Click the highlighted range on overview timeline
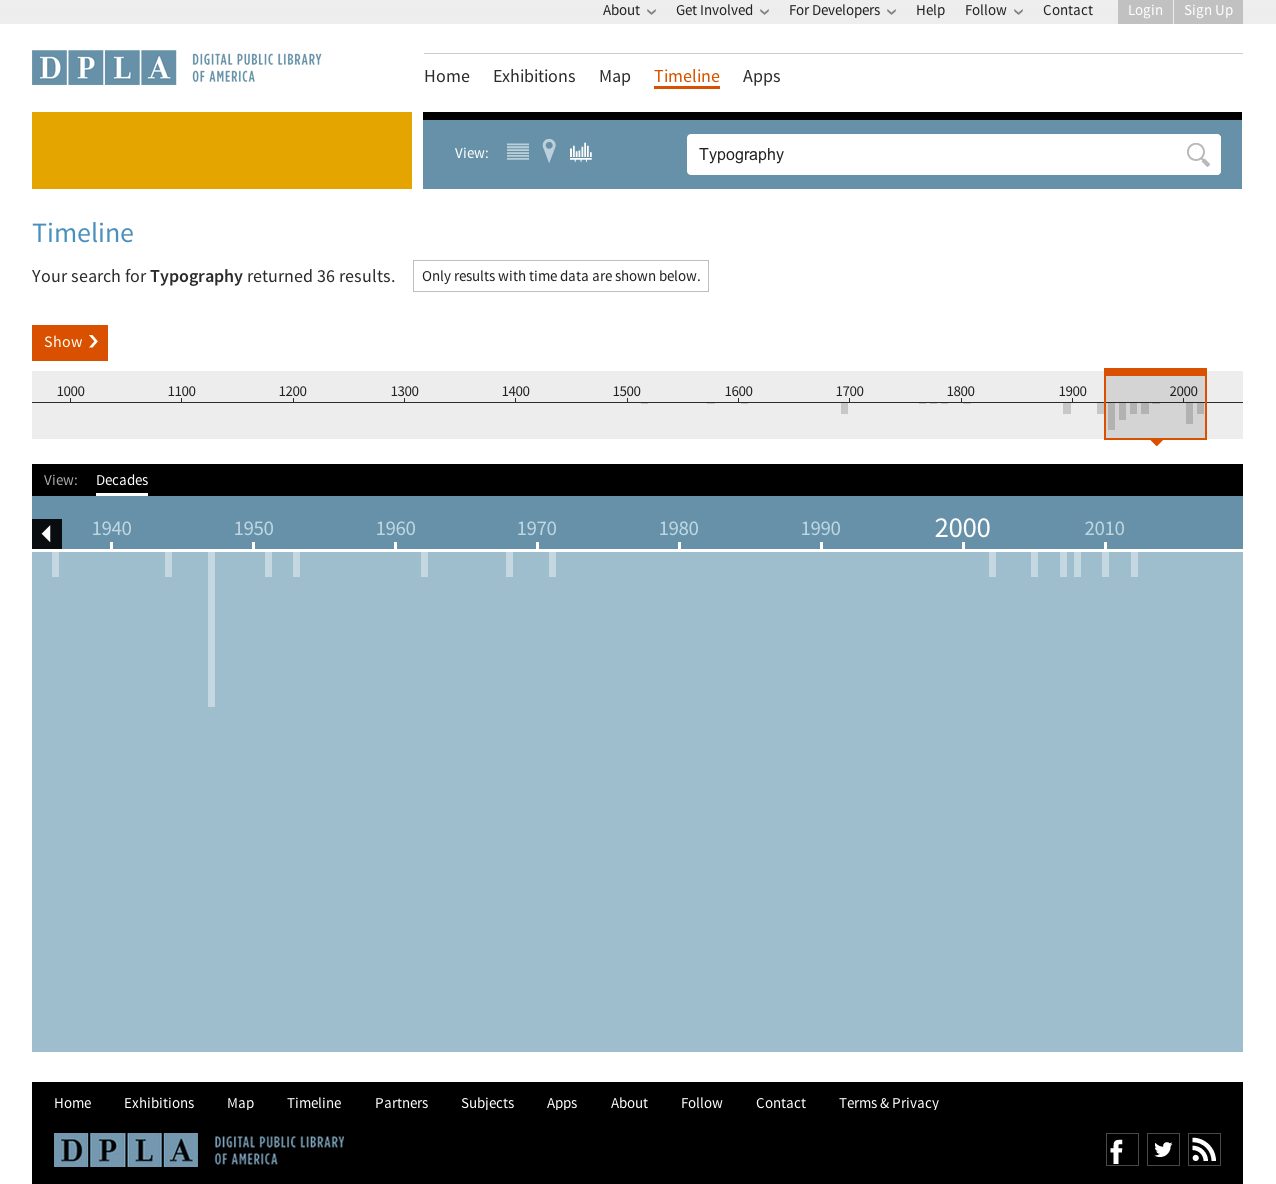Screen dimensions: 1276x1184 [1155, 405]
